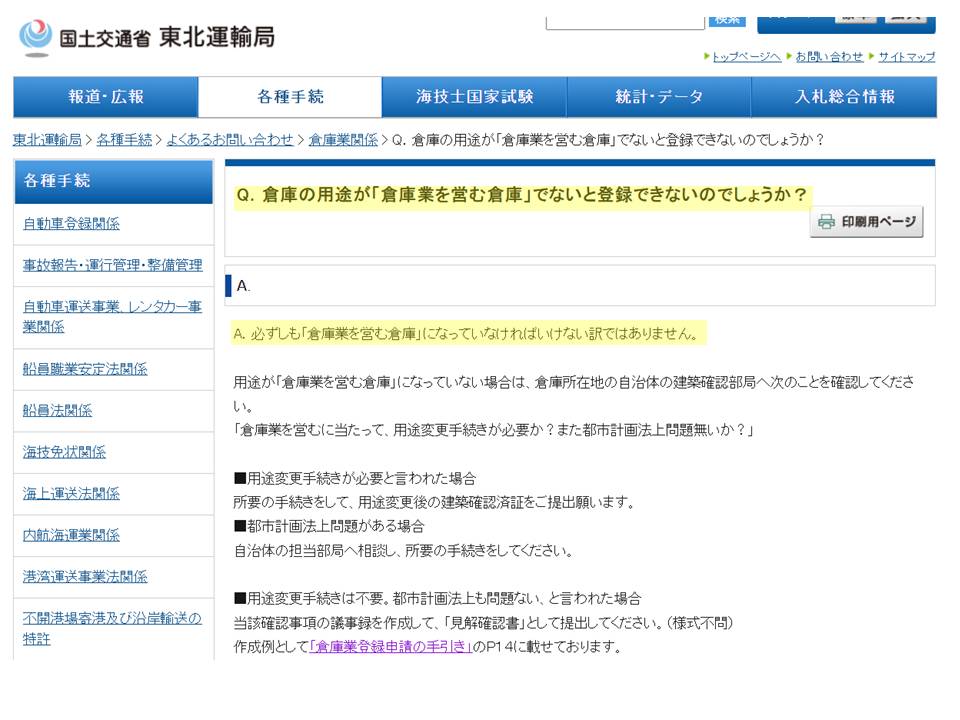Click 港湾運送事業法関係 in sidebar
960x720 pixels.
(85, 576)
